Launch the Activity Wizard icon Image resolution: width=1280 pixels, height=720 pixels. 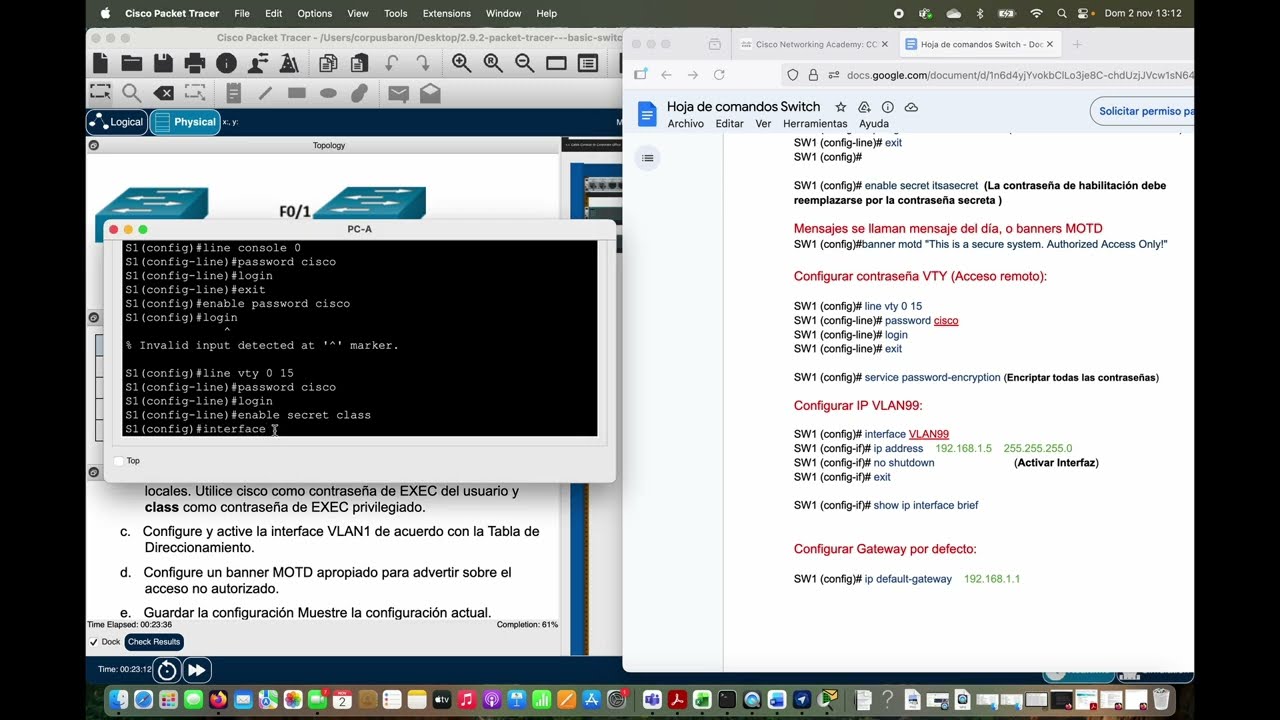coord(289,63)
